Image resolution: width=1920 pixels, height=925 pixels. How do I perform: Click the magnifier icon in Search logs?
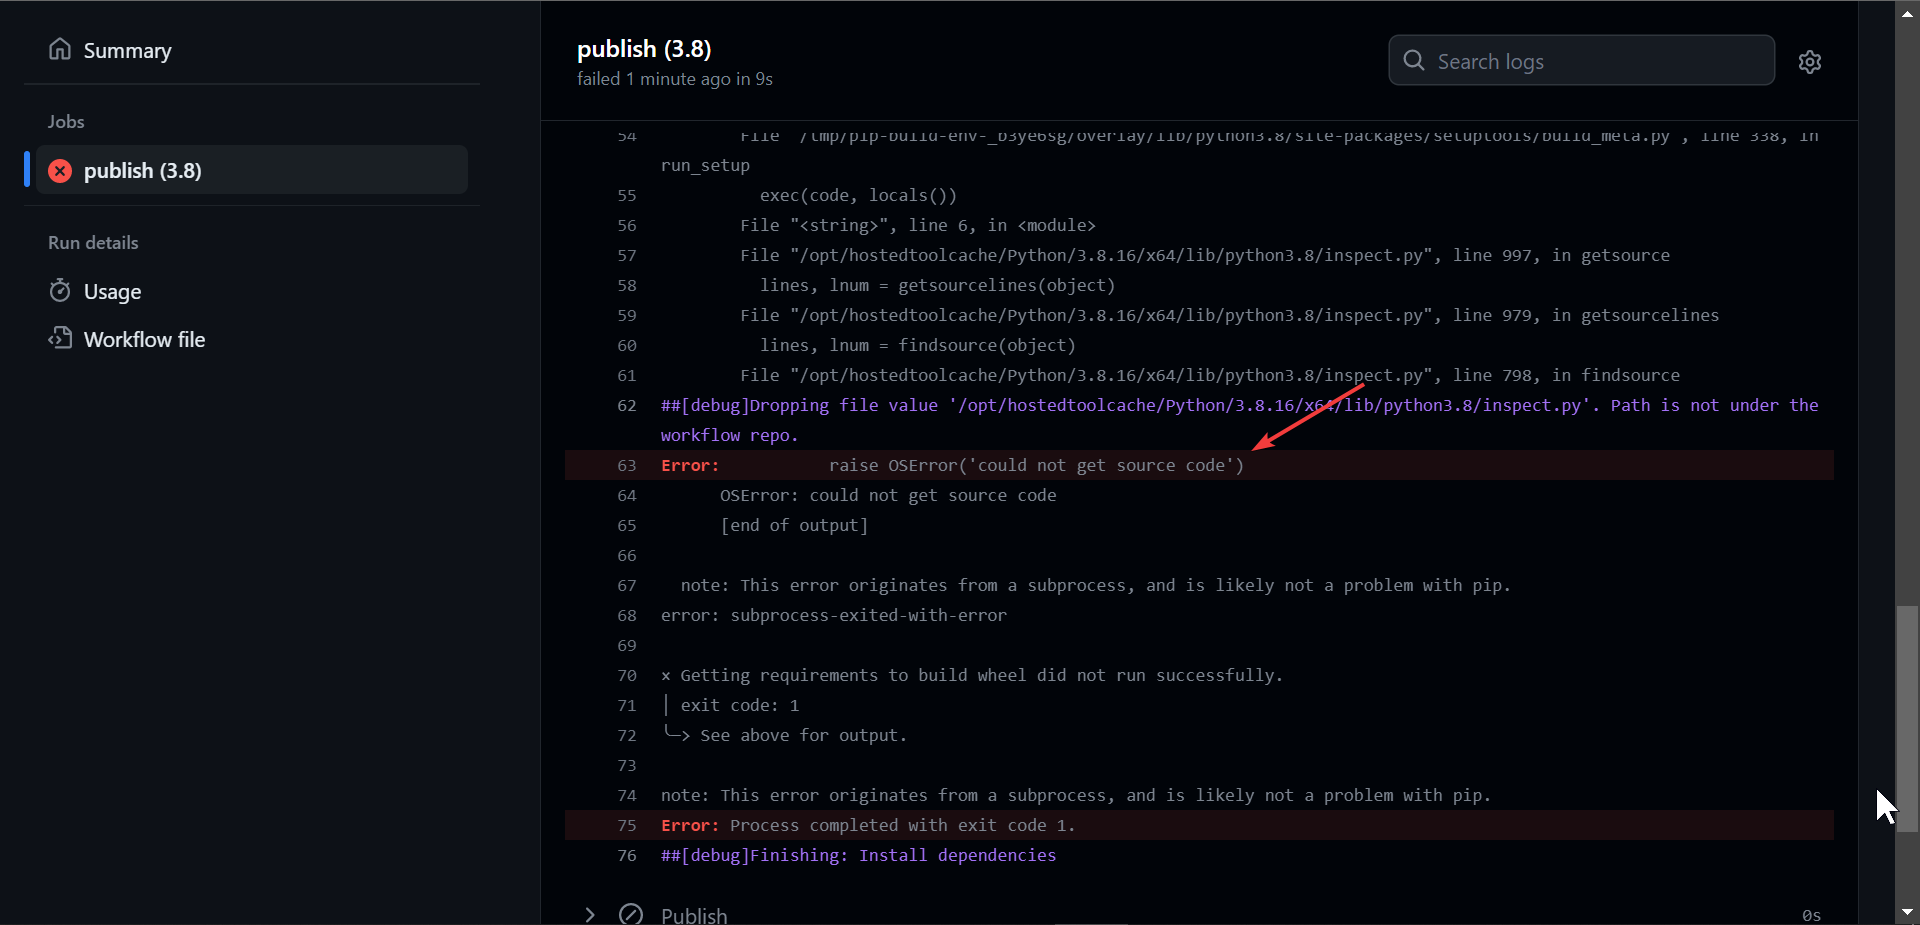point(1413,60)
